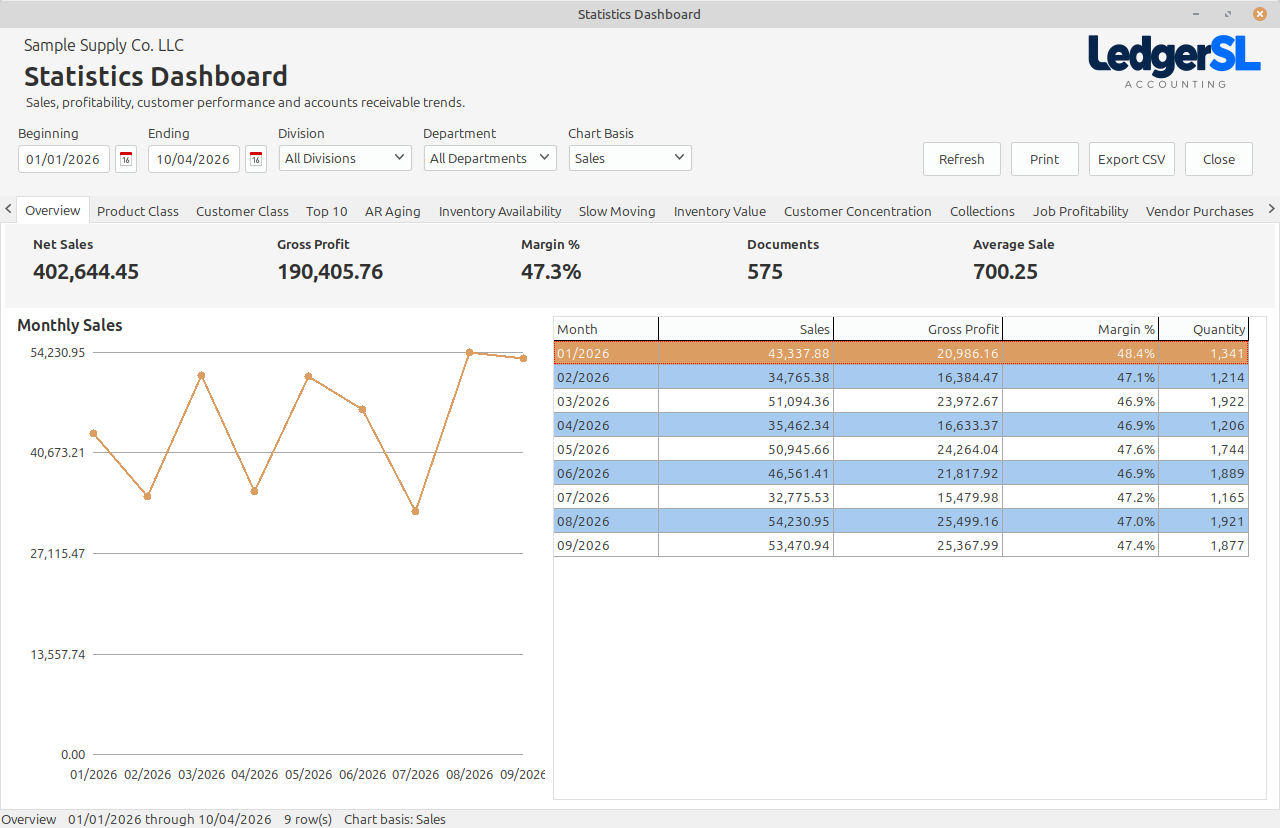Click the Print button

point(1045,159)
